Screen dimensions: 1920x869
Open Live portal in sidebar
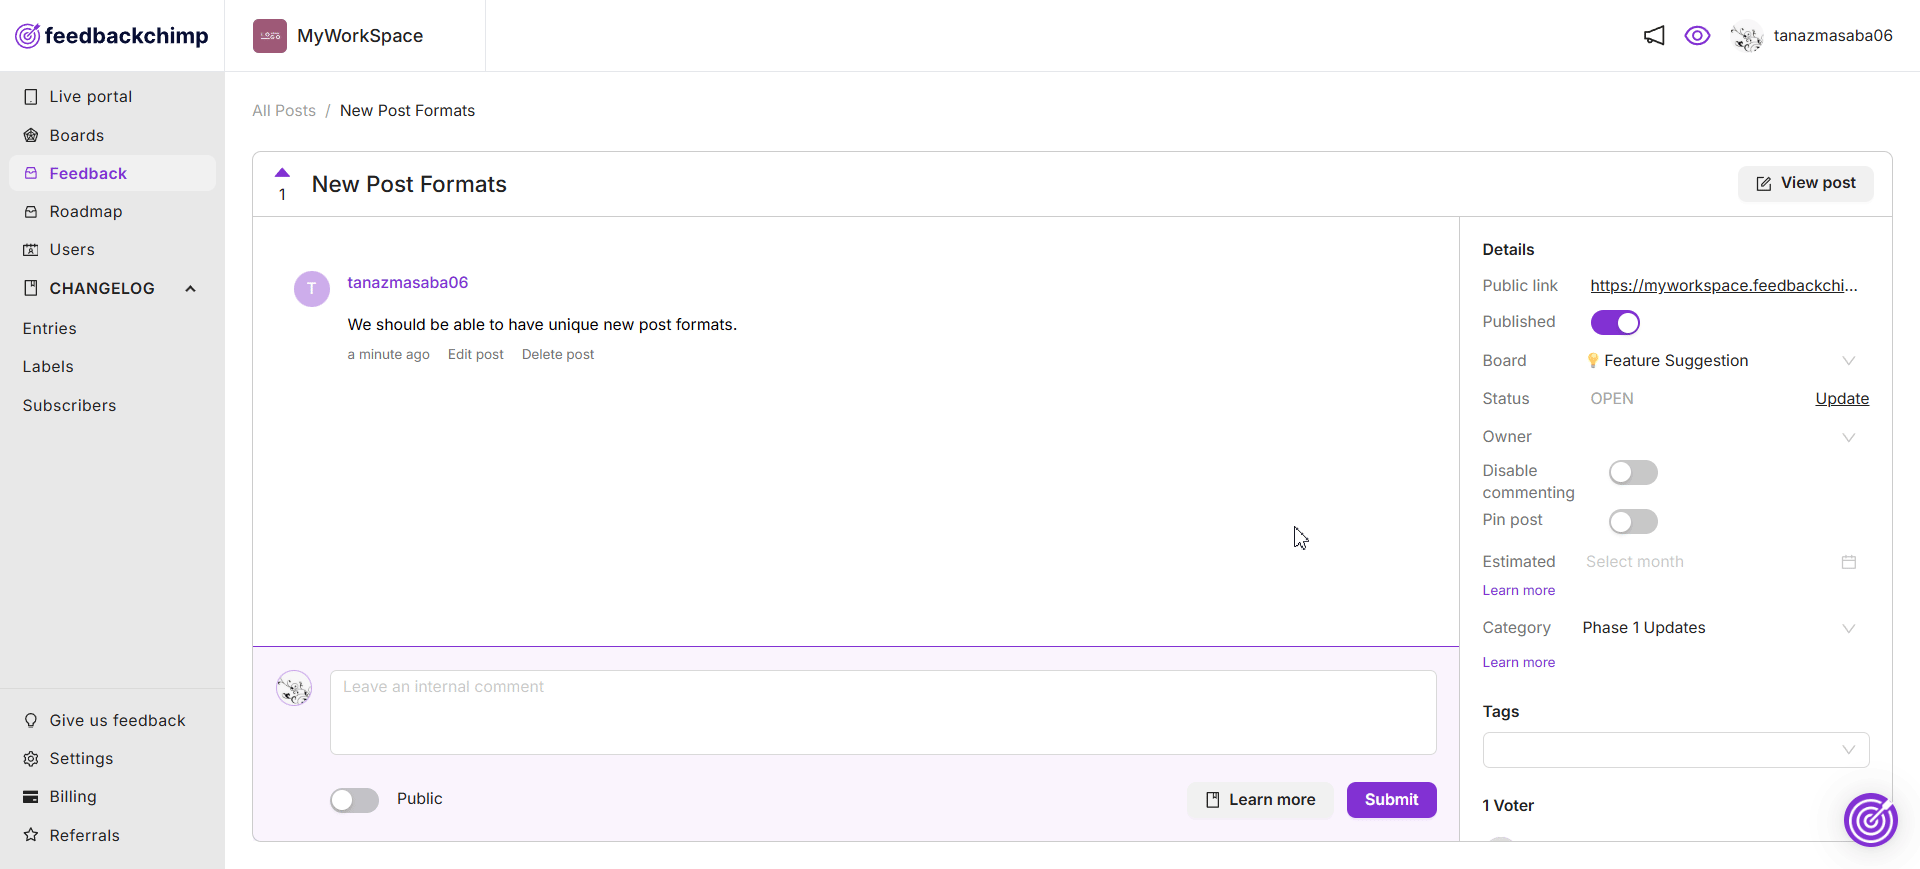click(x=112, y=97)
